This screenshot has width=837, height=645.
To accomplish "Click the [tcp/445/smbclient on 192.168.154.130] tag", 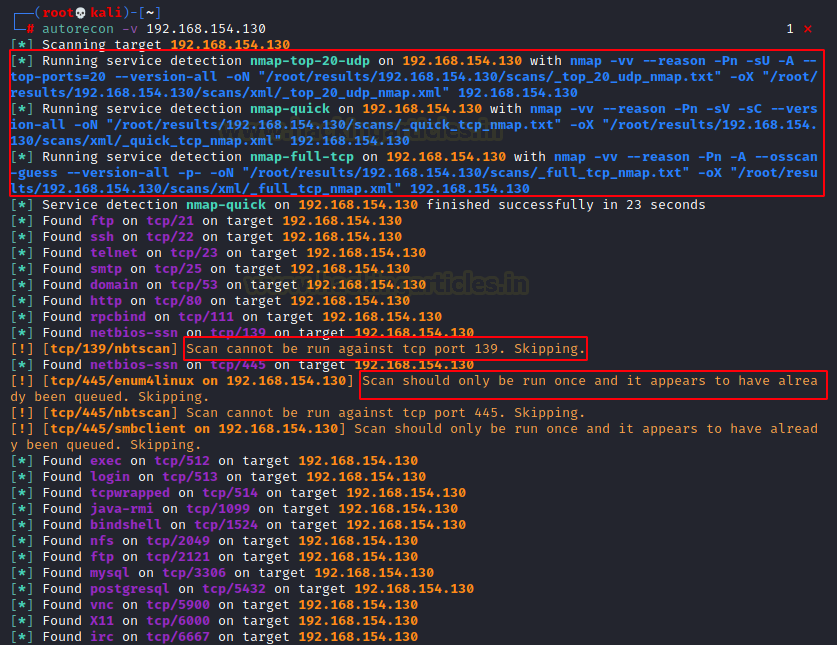I will pyautogui.click(x=194, y=429).
